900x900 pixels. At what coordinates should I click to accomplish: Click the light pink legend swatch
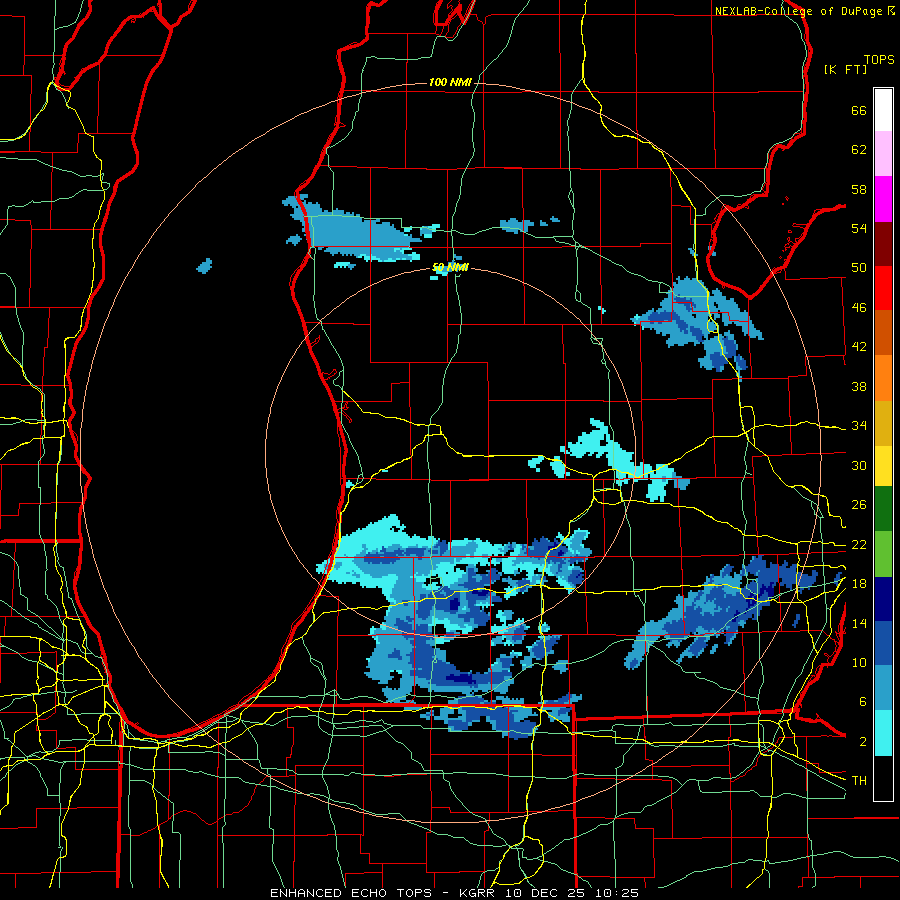point(883,154)
